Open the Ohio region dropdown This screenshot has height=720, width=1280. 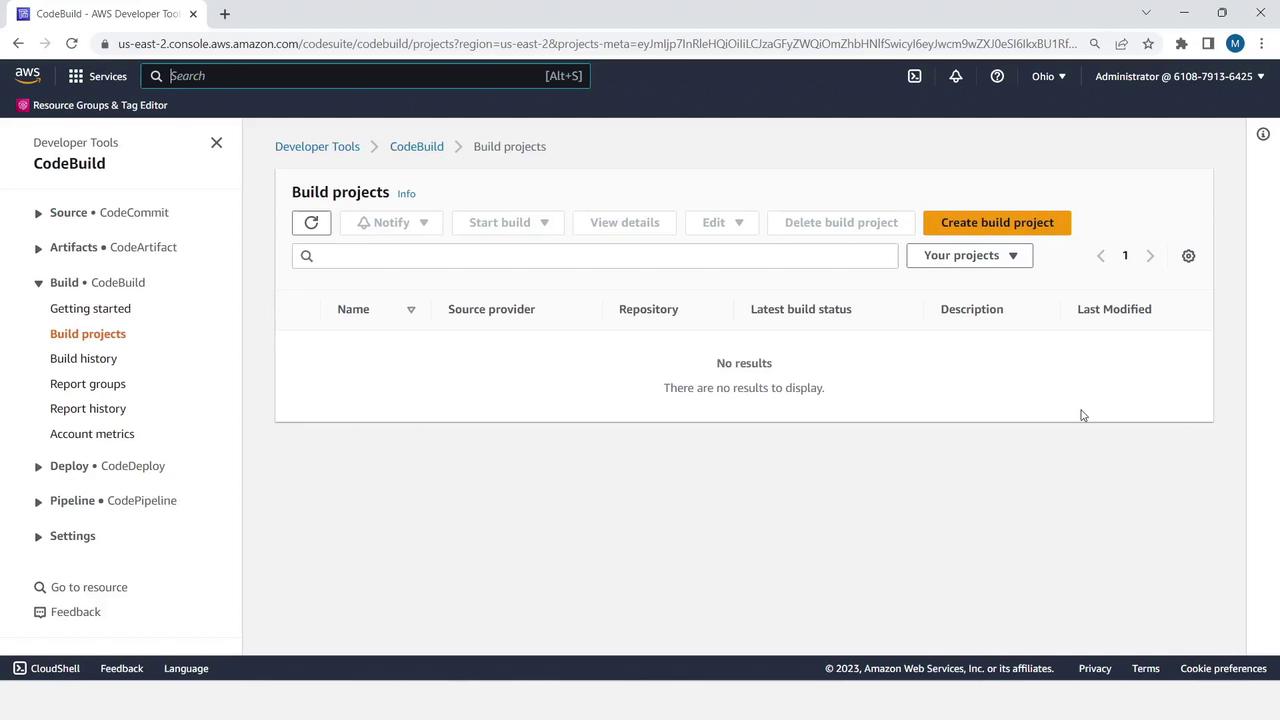[1048, 76]
